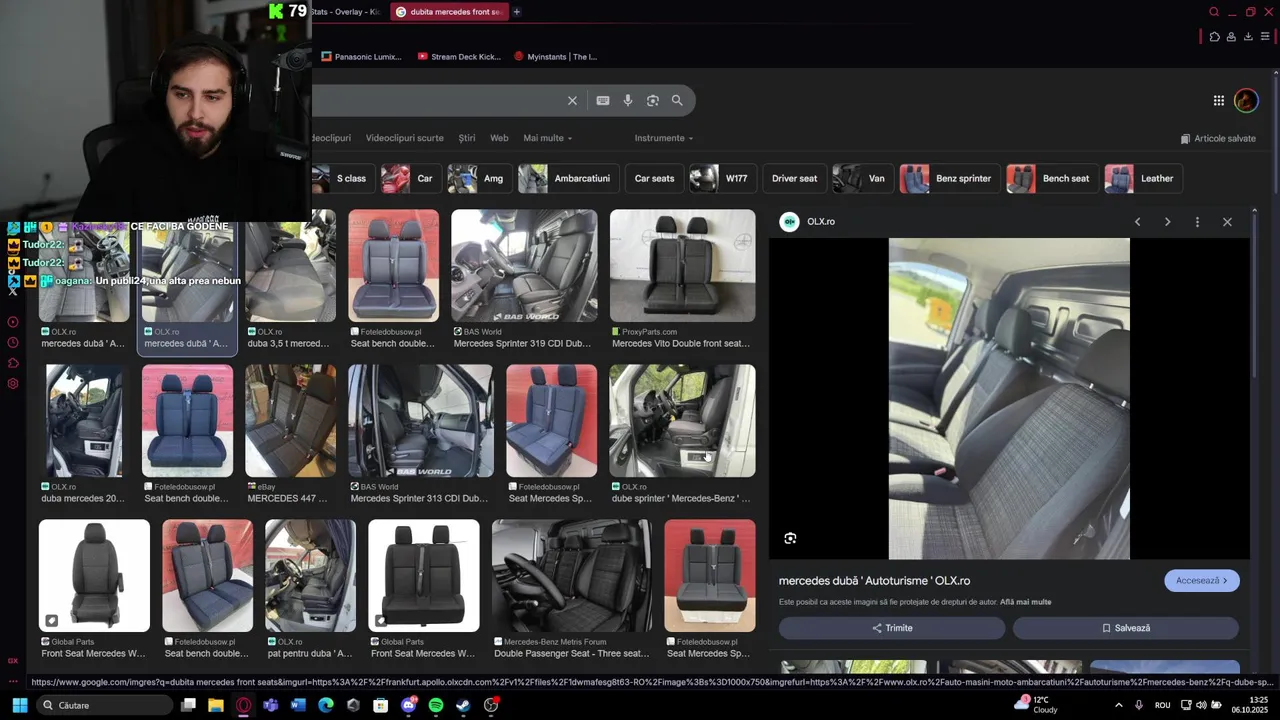Show hidden system tray icons
Image resolution: width=1280 pixels, height=720 pixels.
coord(1118,705)
